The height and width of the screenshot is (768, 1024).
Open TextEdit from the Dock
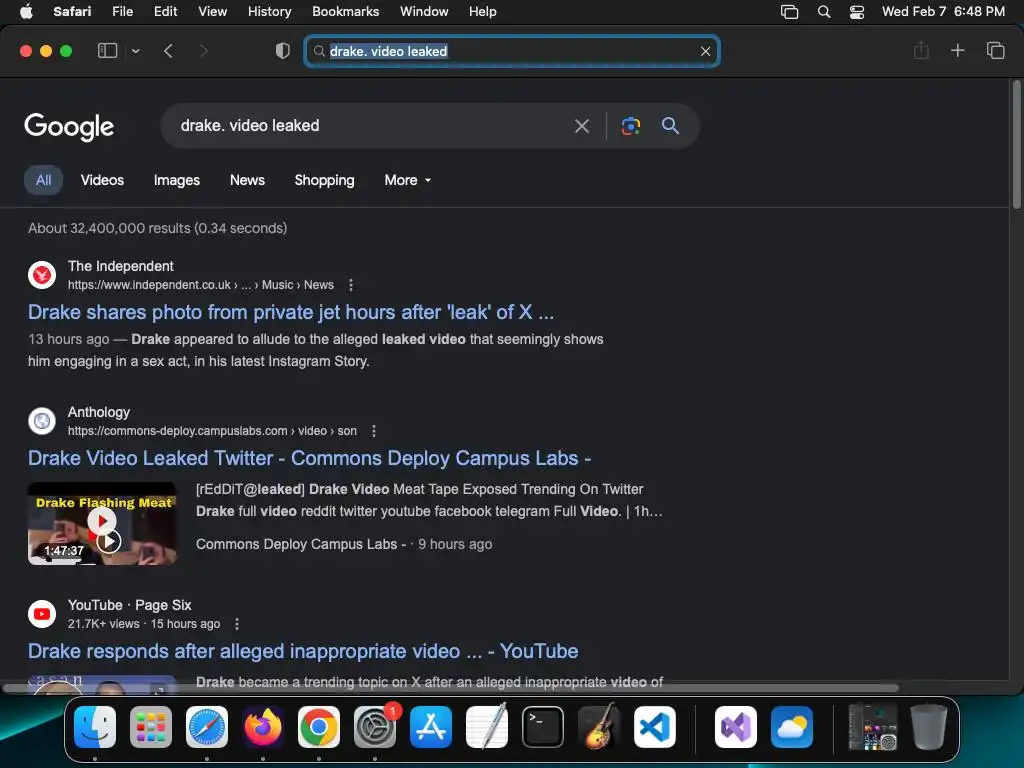point(487,727)
